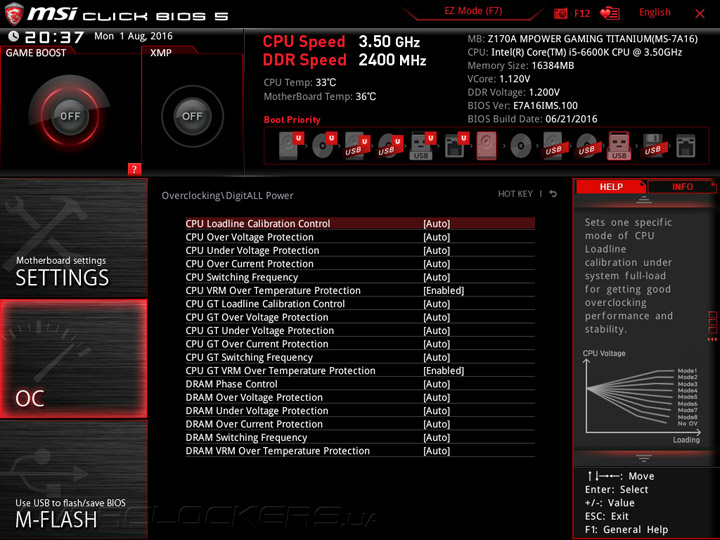This screenshot has width=720, height=540.
Task: Click the Mon 1 Aug, 2016 date
Action: pyautogui.click(x=134, y=36)
